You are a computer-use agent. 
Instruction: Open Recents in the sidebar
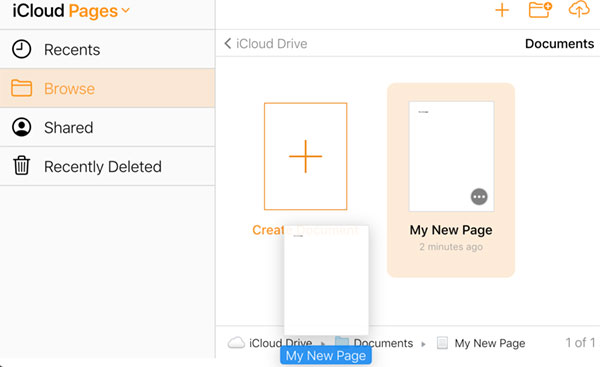click(x=108, y=49)
